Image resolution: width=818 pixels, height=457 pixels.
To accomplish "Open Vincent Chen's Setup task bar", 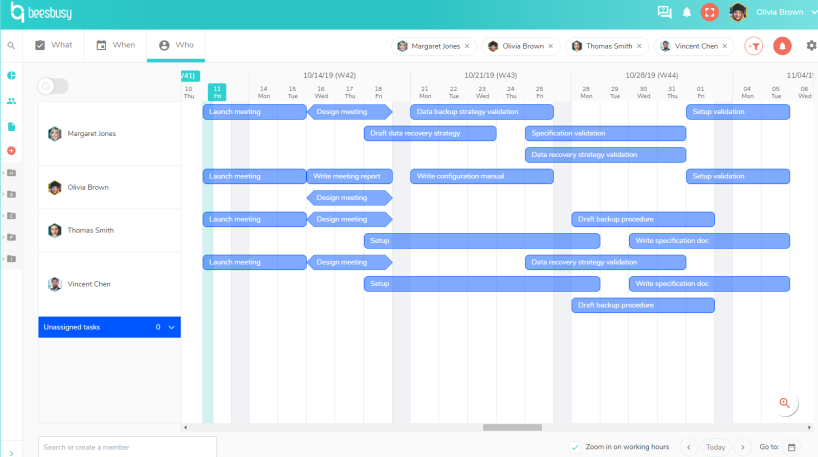I will pyautogui.click(x=482, y=284).
